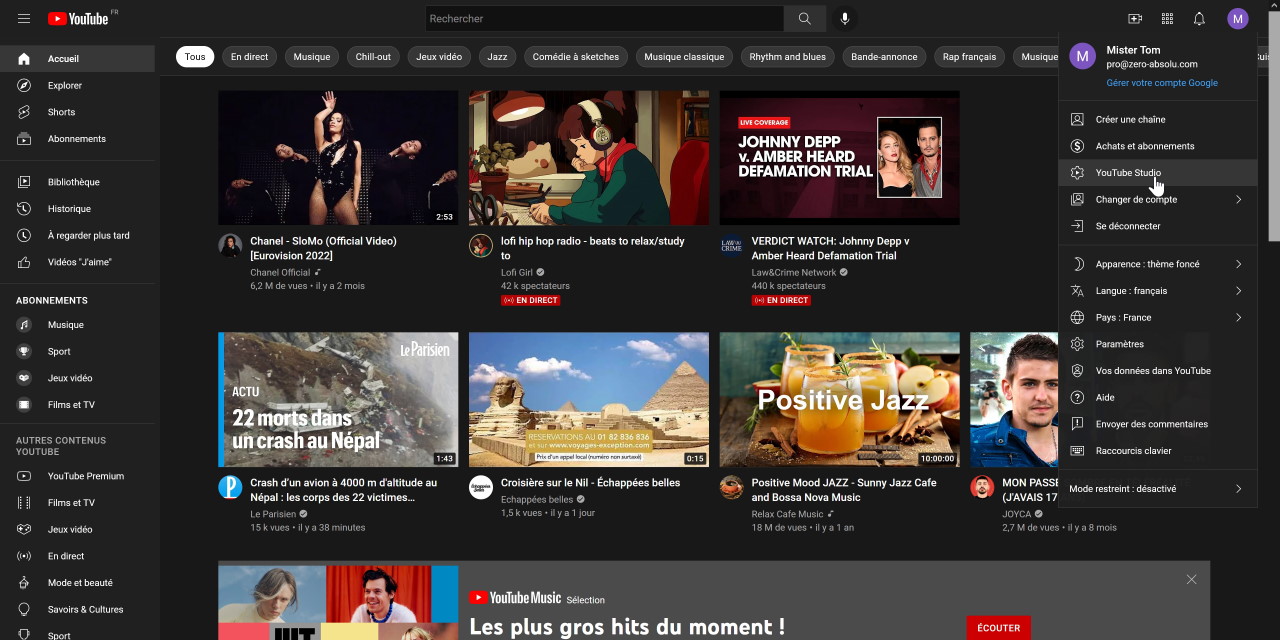Screen dimensions: 1280x640
Task: Click Gérer votre compte Google link
Action: click(1161, 83)
